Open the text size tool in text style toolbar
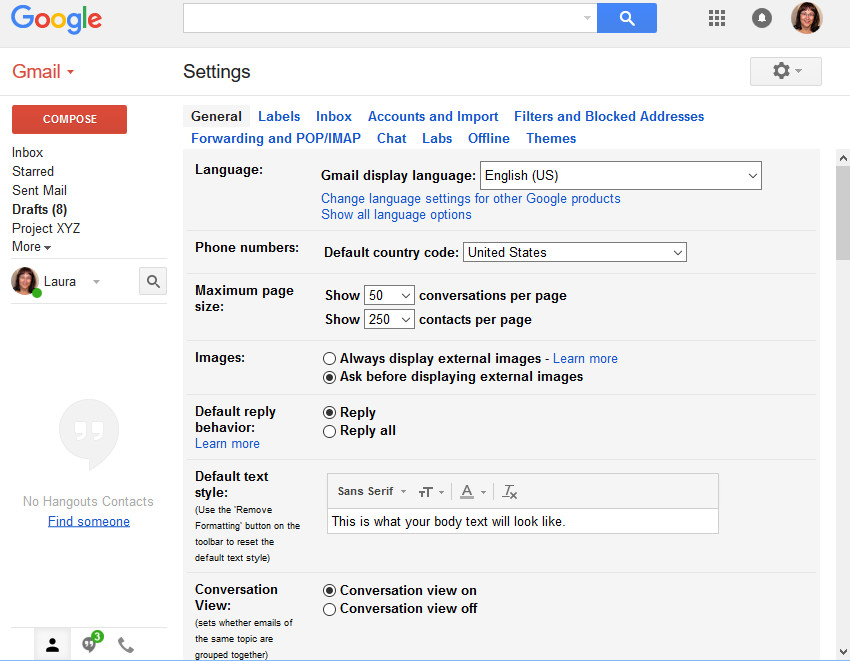The width and height of the screenshot is (850, 661). (431, 492)
